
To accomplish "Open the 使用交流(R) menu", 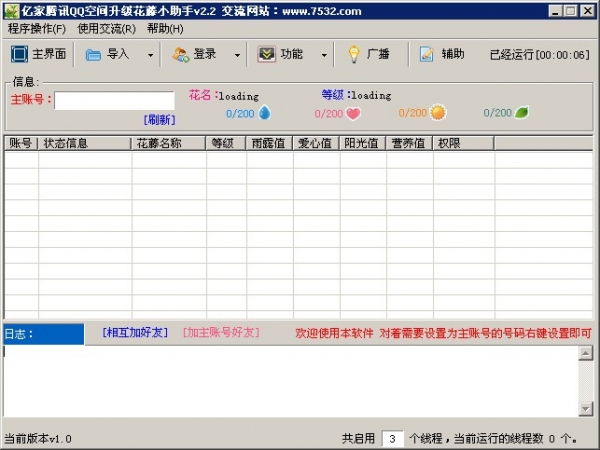I will (106, 29).
